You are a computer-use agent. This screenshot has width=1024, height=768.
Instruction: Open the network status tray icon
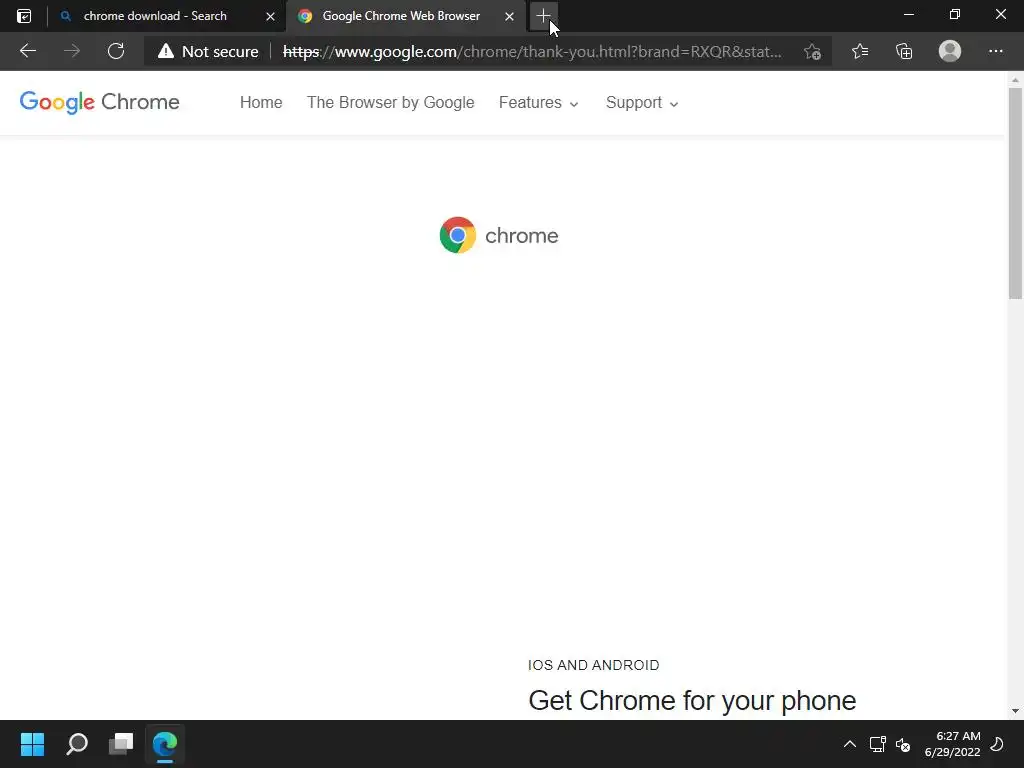coord(878,744)
